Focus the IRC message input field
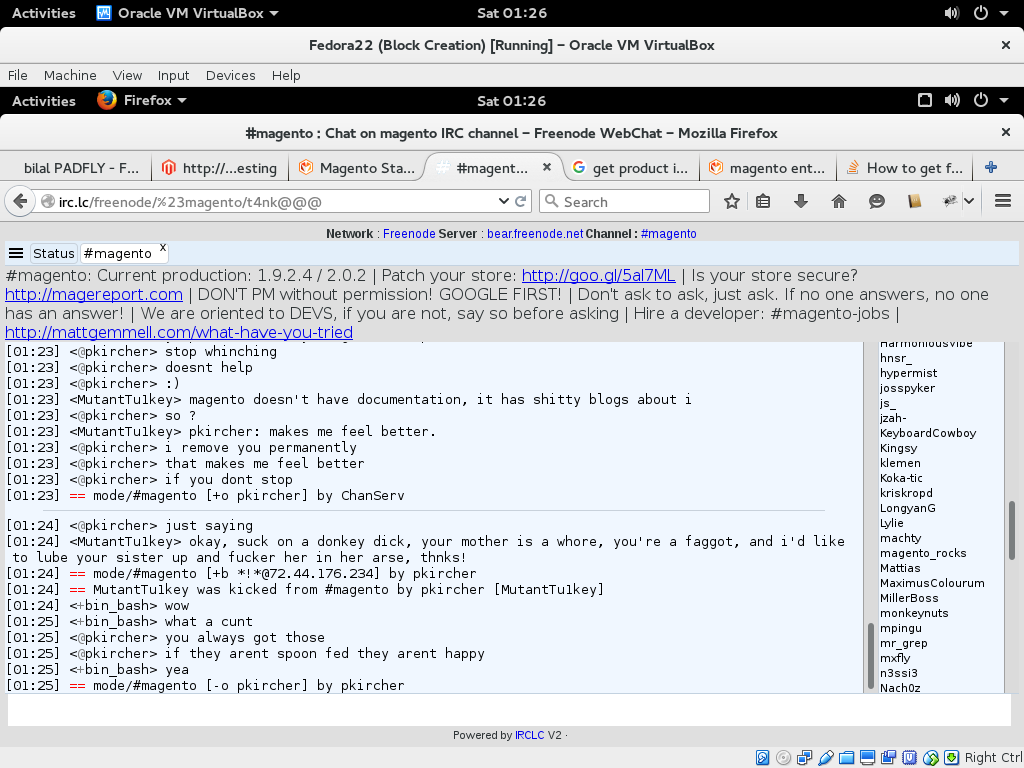Viewport: 1024px width, 768px height. coord(509,709)
